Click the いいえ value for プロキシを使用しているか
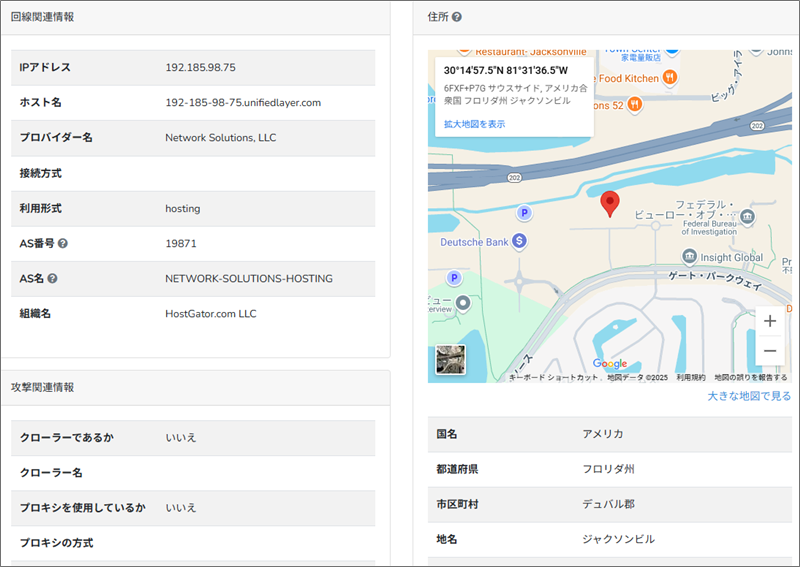This screenshot has height=567, width=800. tap(181, 508)
